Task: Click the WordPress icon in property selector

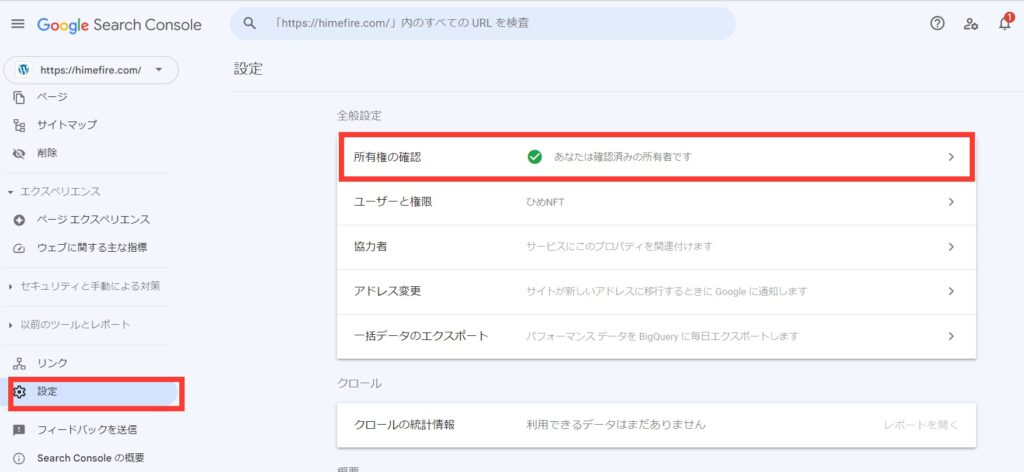Action: click(x=24, y=70)
